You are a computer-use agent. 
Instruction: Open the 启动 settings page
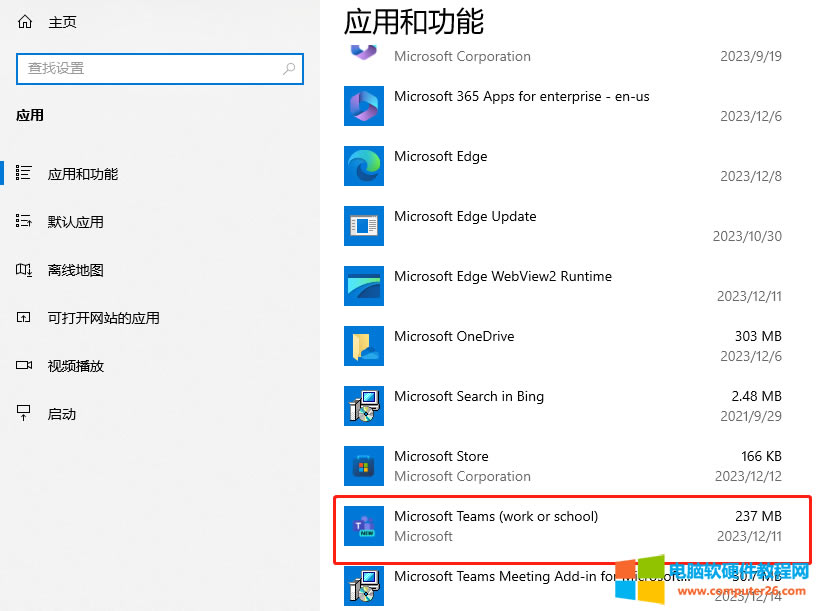61,414
